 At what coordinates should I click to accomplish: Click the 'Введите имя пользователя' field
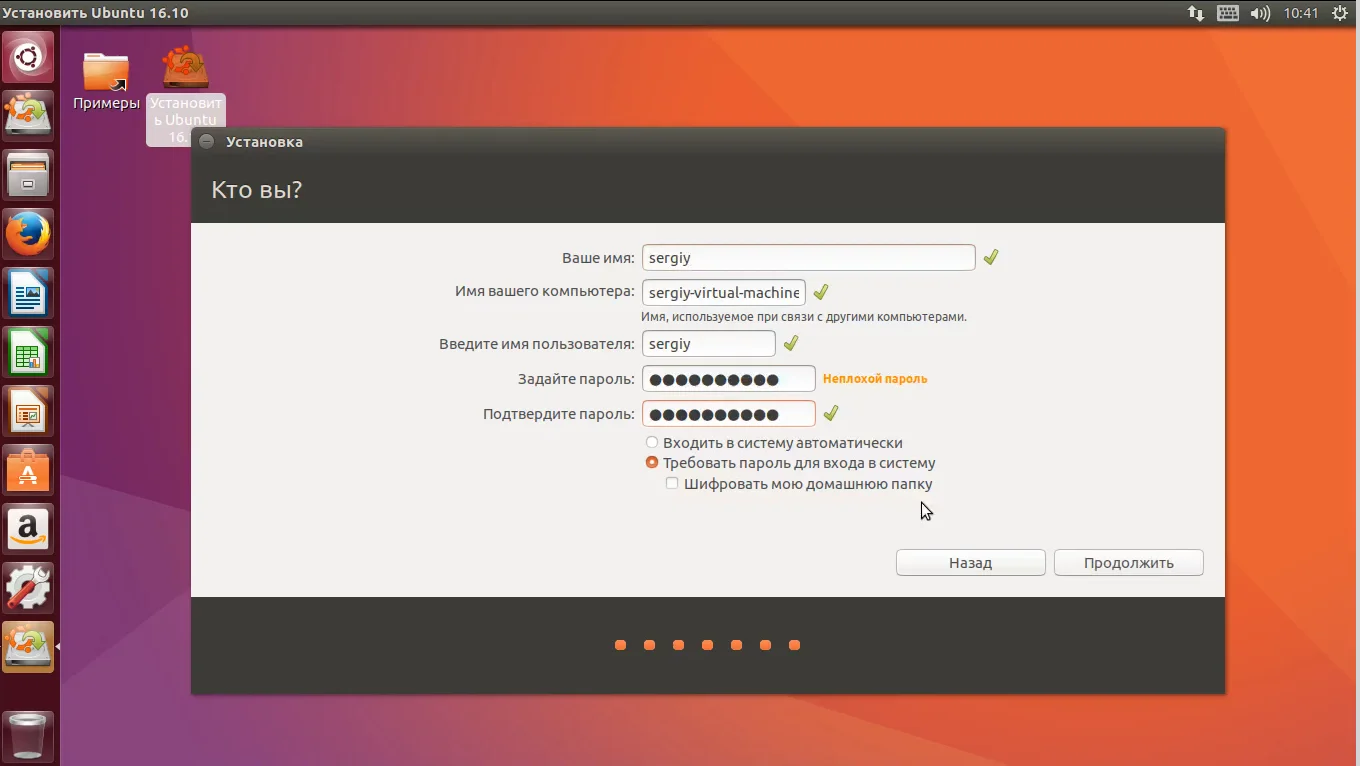pos(709,343)
